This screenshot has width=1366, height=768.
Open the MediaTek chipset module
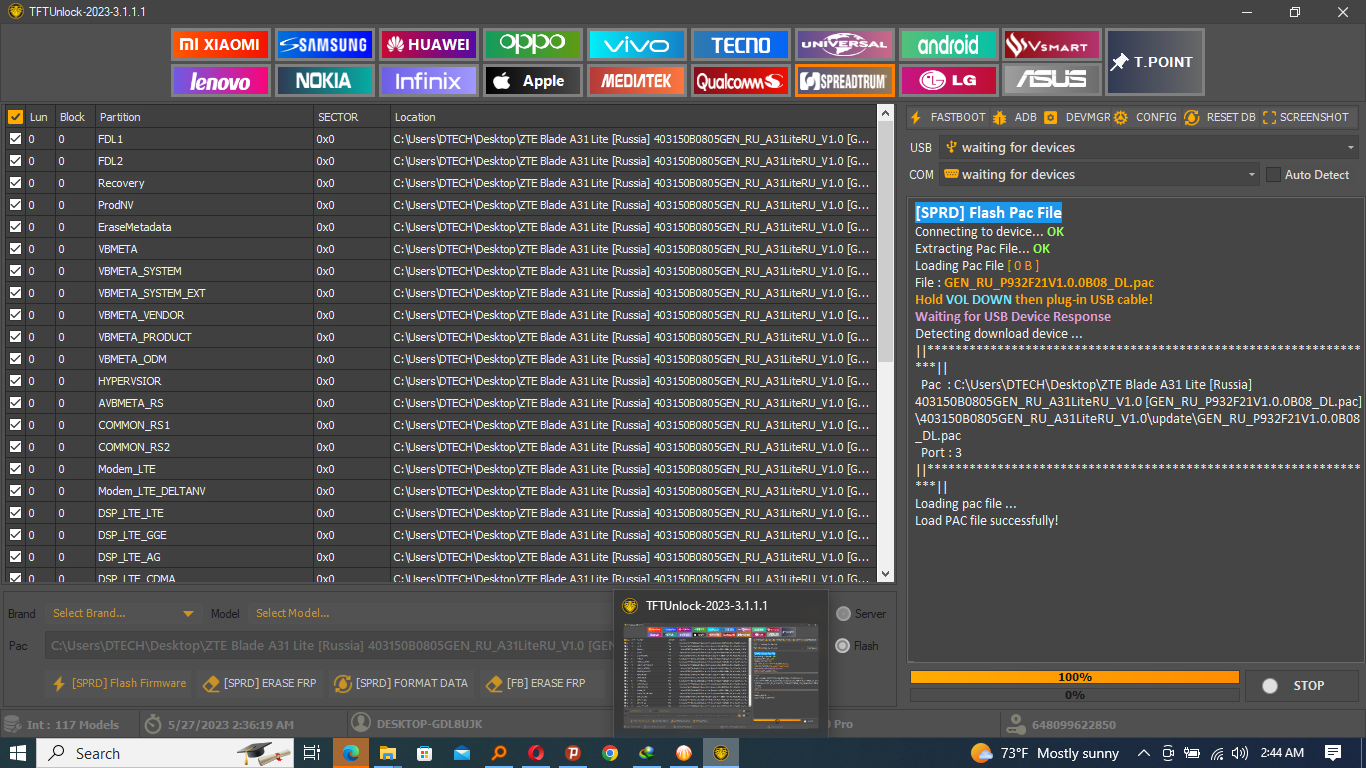coord(636,81)
